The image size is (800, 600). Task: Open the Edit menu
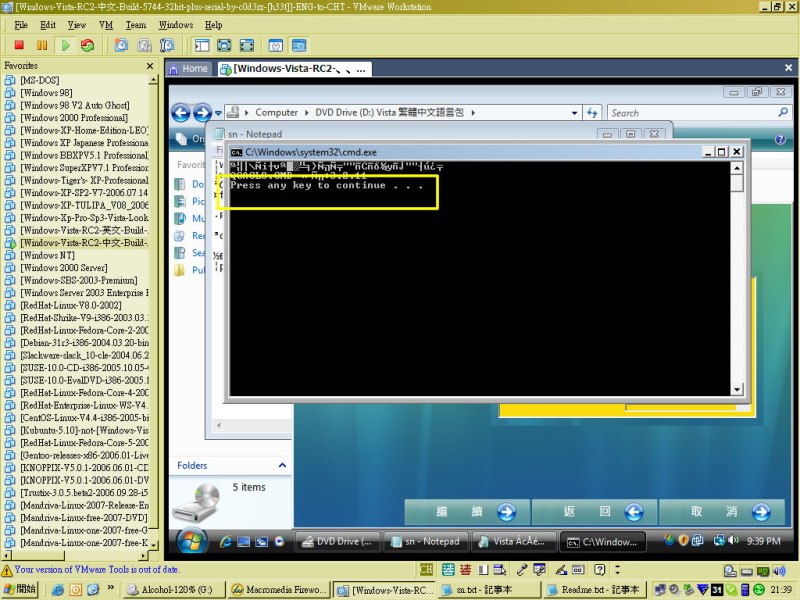48,25
